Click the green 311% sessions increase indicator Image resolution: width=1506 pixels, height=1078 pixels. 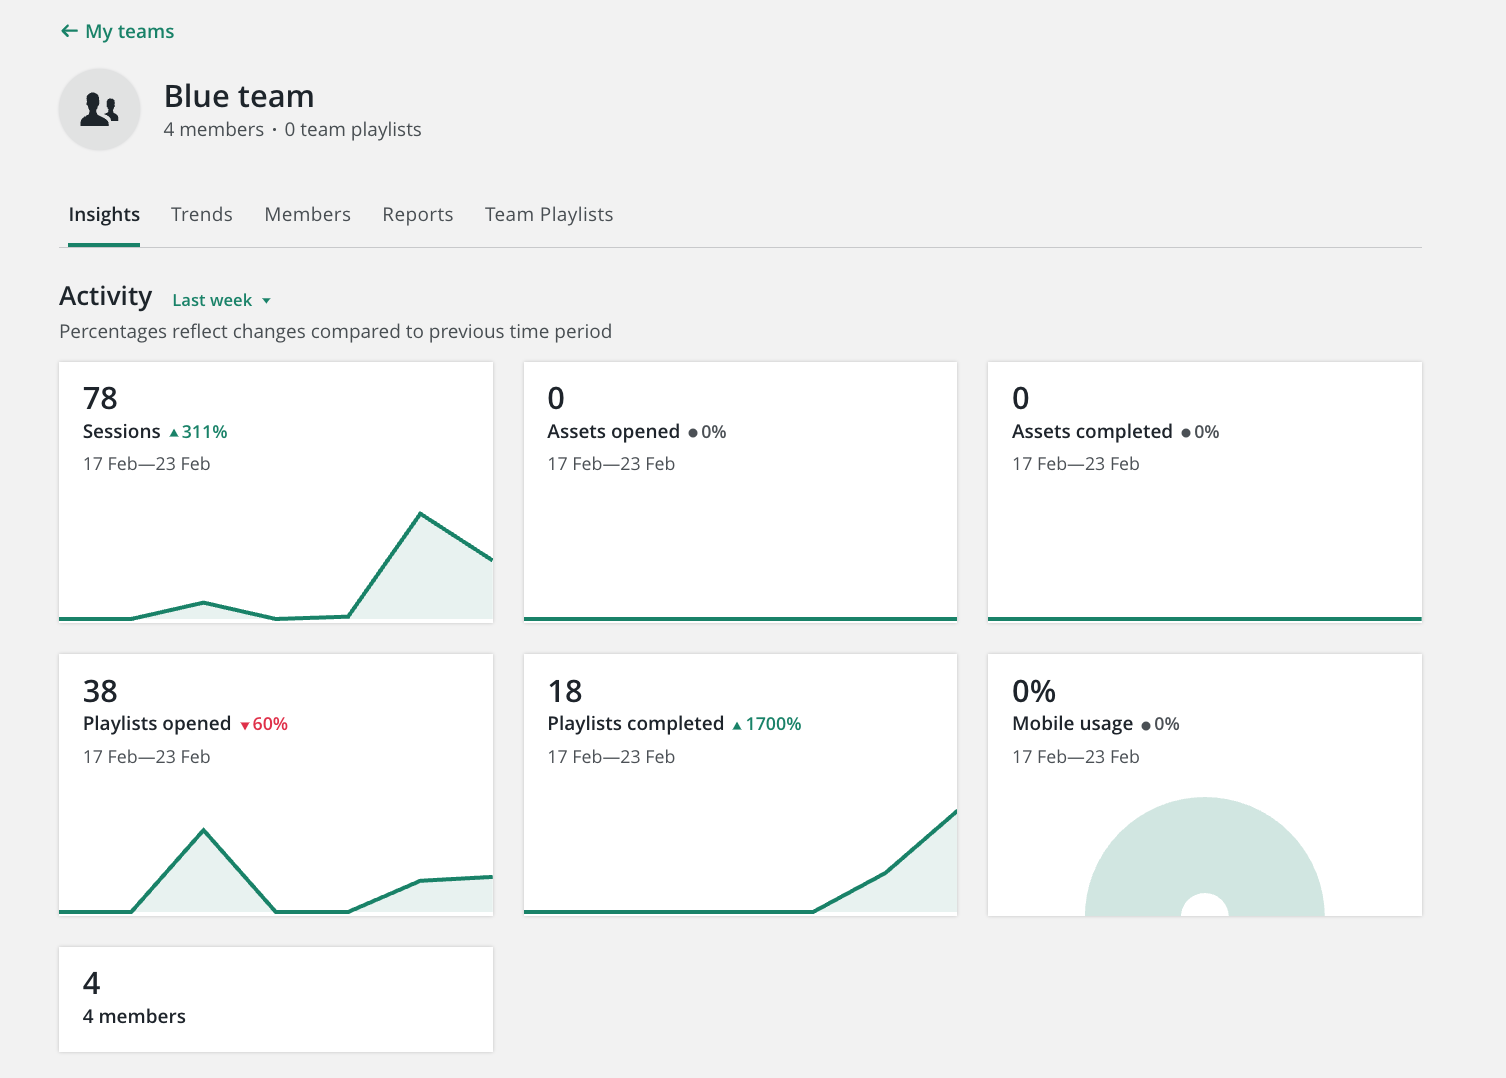tap(198, 432)
